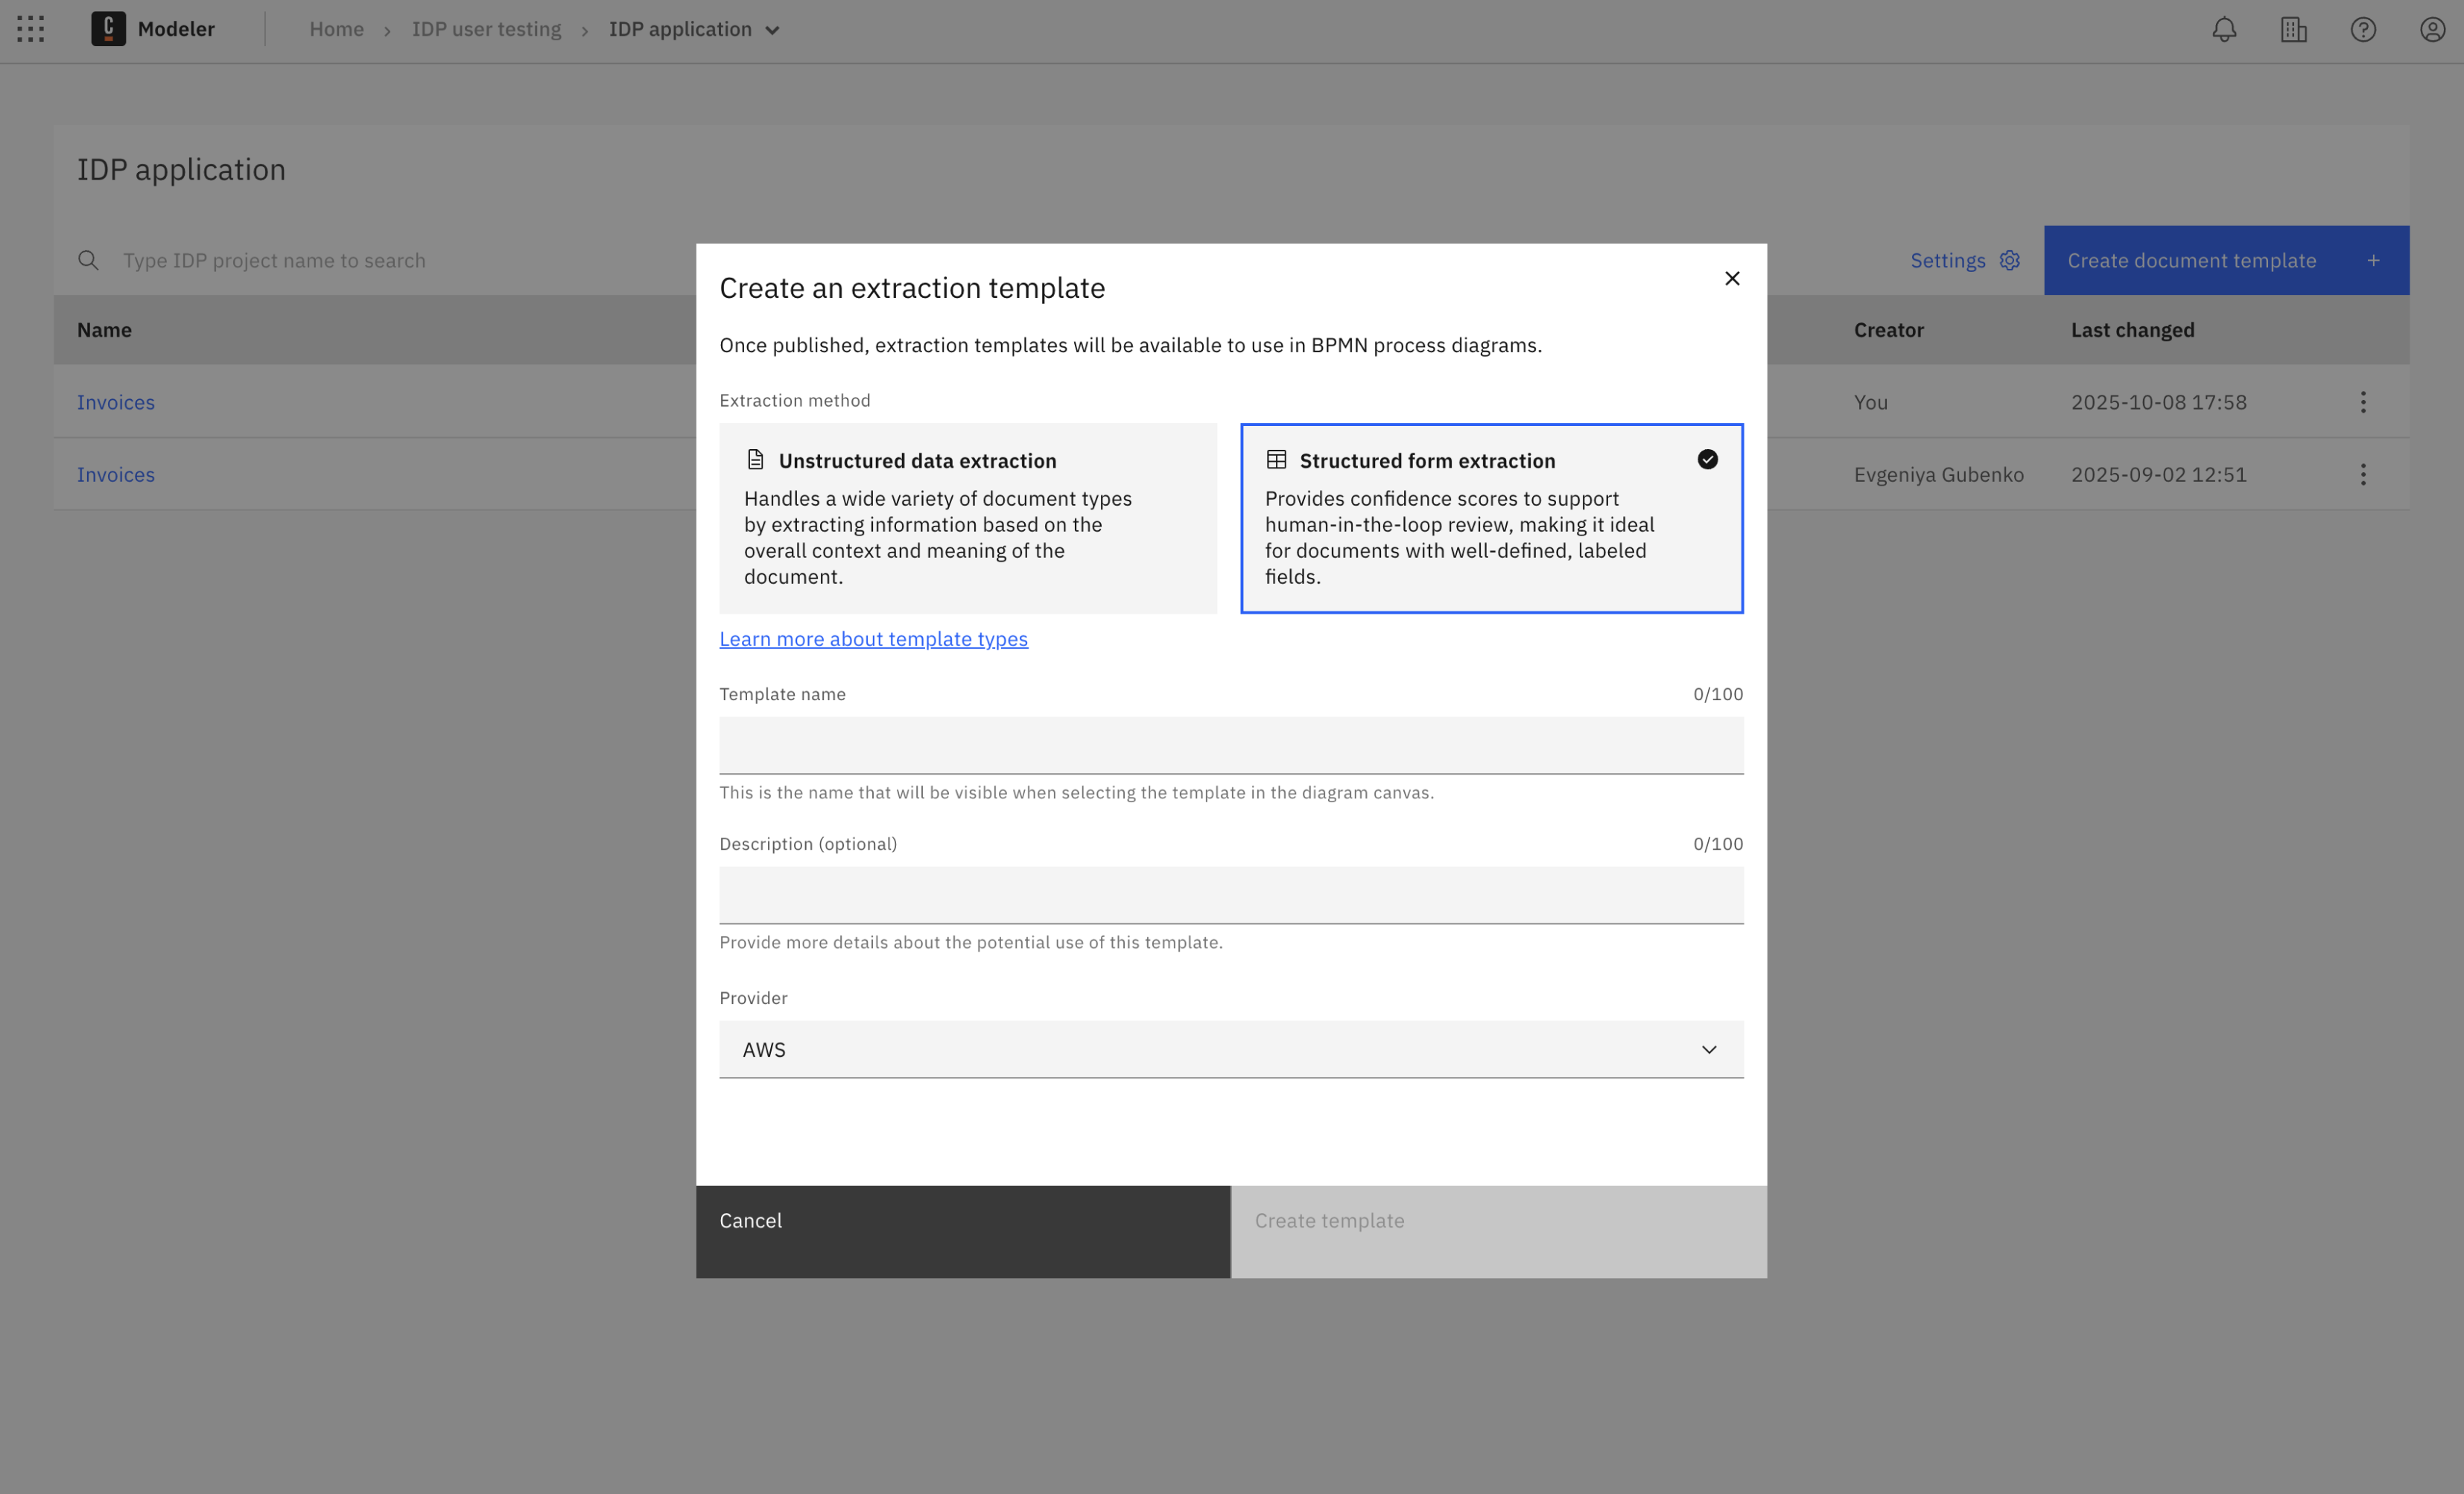Close the extraction template dialog

click(1732, 279)
